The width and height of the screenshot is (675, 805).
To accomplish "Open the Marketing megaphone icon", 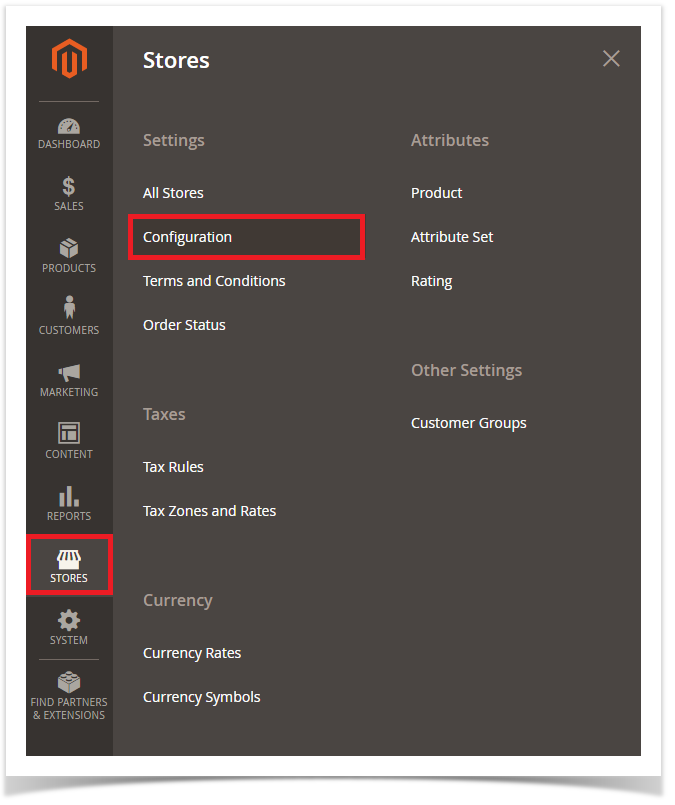I will pos(69,372).
